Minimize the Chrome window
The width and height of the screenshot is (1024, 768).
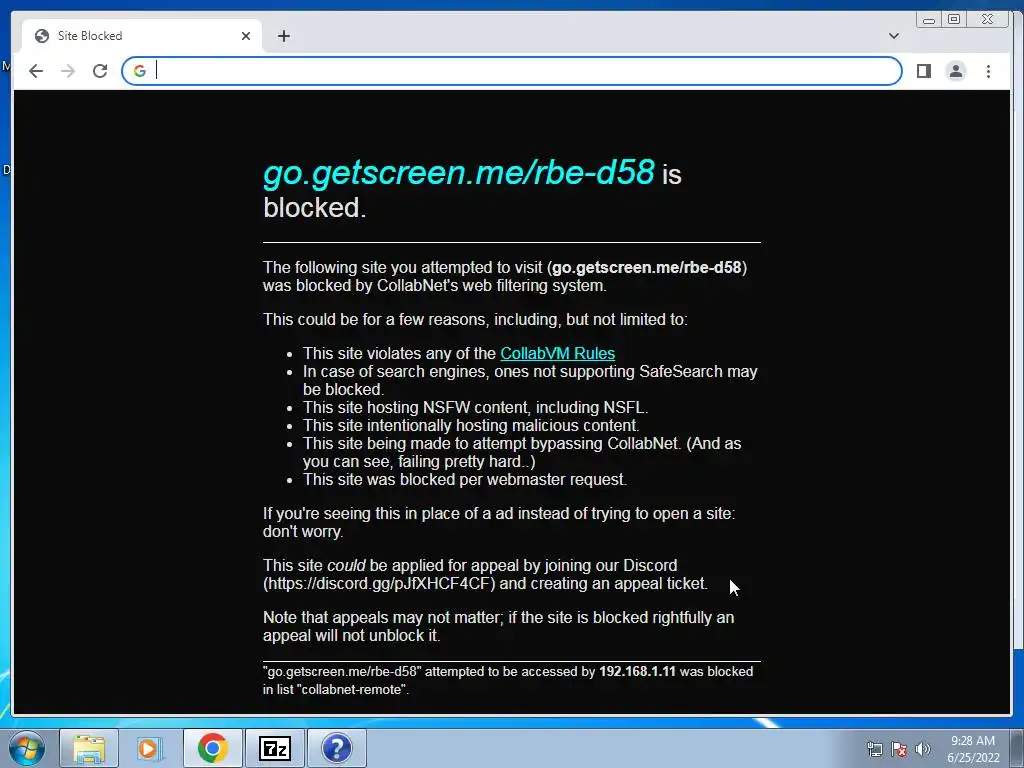tap(929, 20)
